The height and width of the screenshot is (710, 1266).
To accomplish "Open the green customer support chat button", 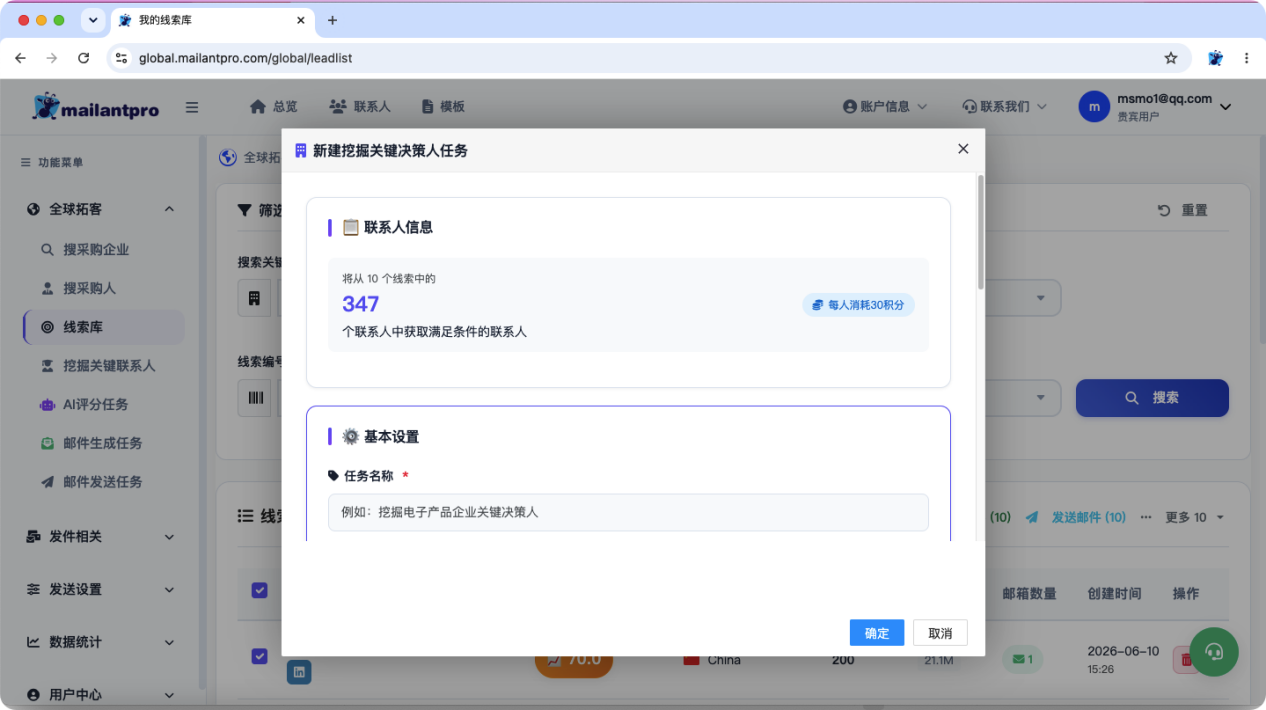I will pyautogui.click(x=1214, y=652).
